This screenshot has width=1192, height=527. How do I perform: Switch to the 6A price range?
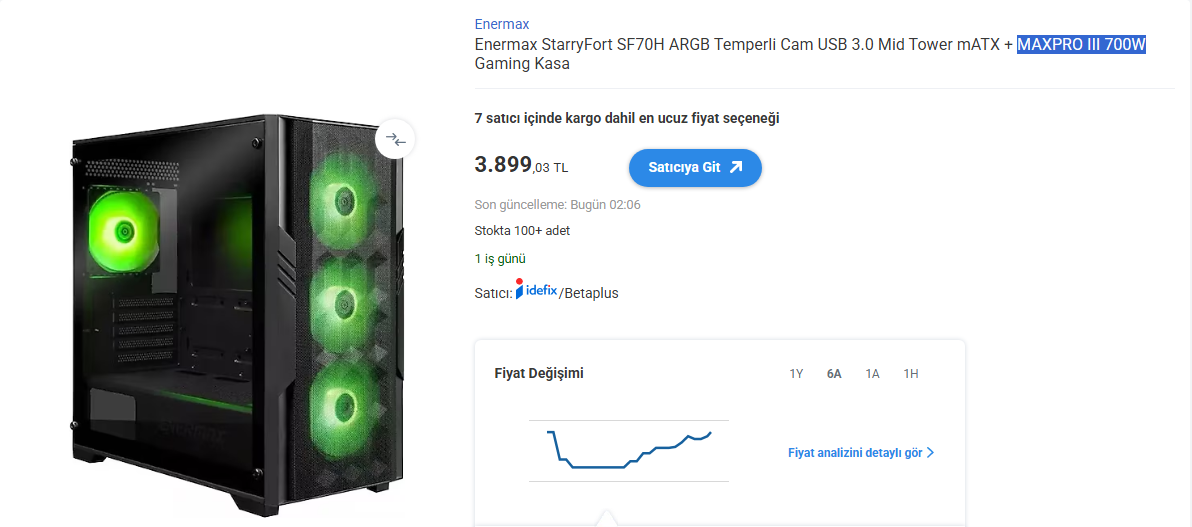coord(834,374)
